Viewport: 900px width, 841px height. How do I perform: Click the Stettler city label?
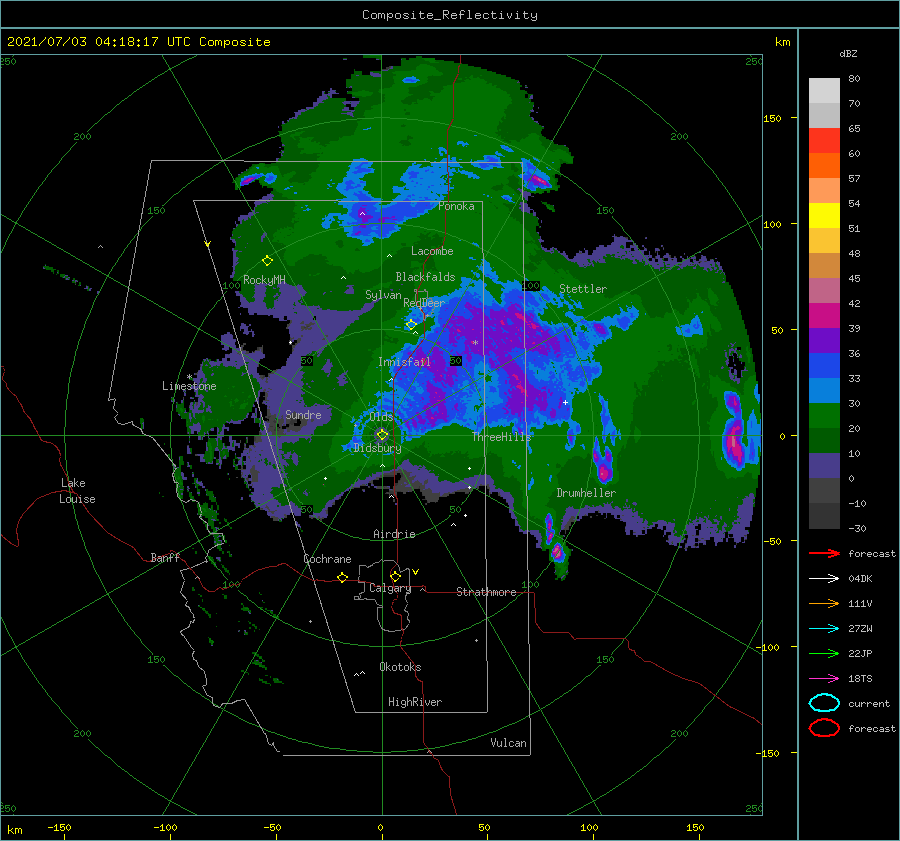tap(583, 289)
